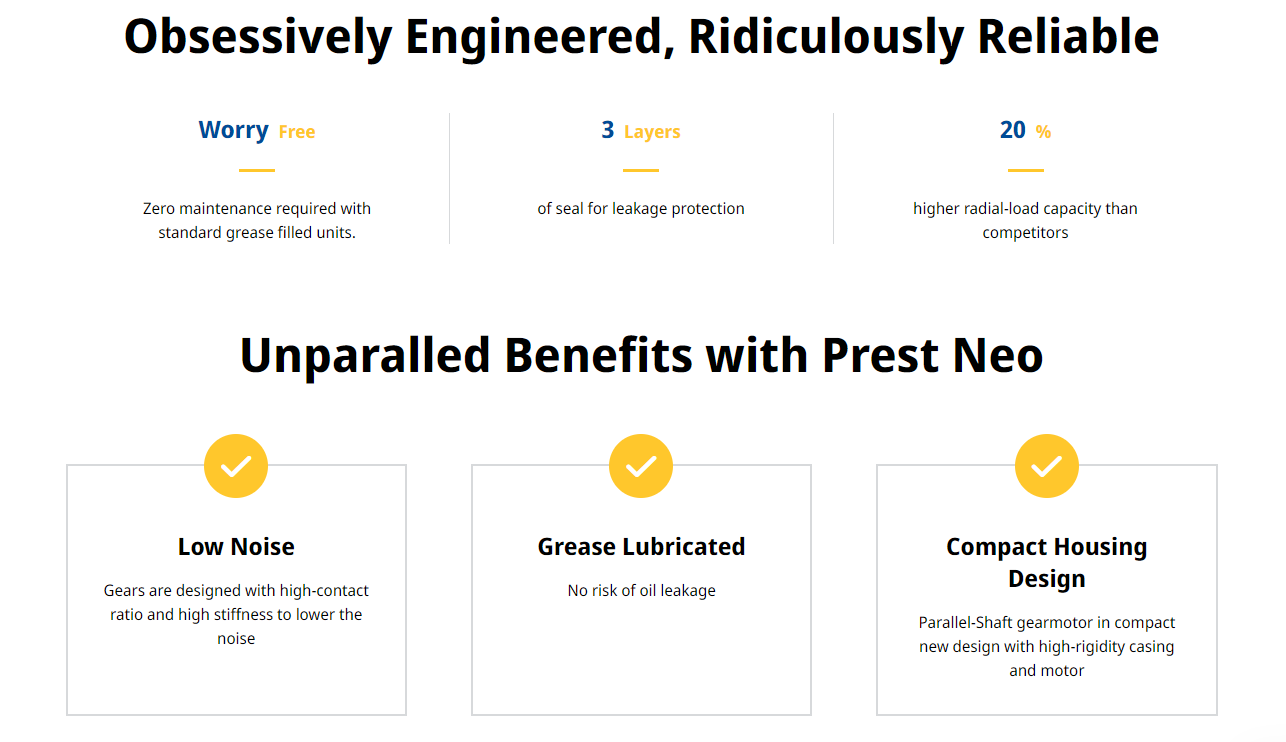
Task: Click the Parallel-Shaft gearmotor description text
Action: click(1046, 647)
